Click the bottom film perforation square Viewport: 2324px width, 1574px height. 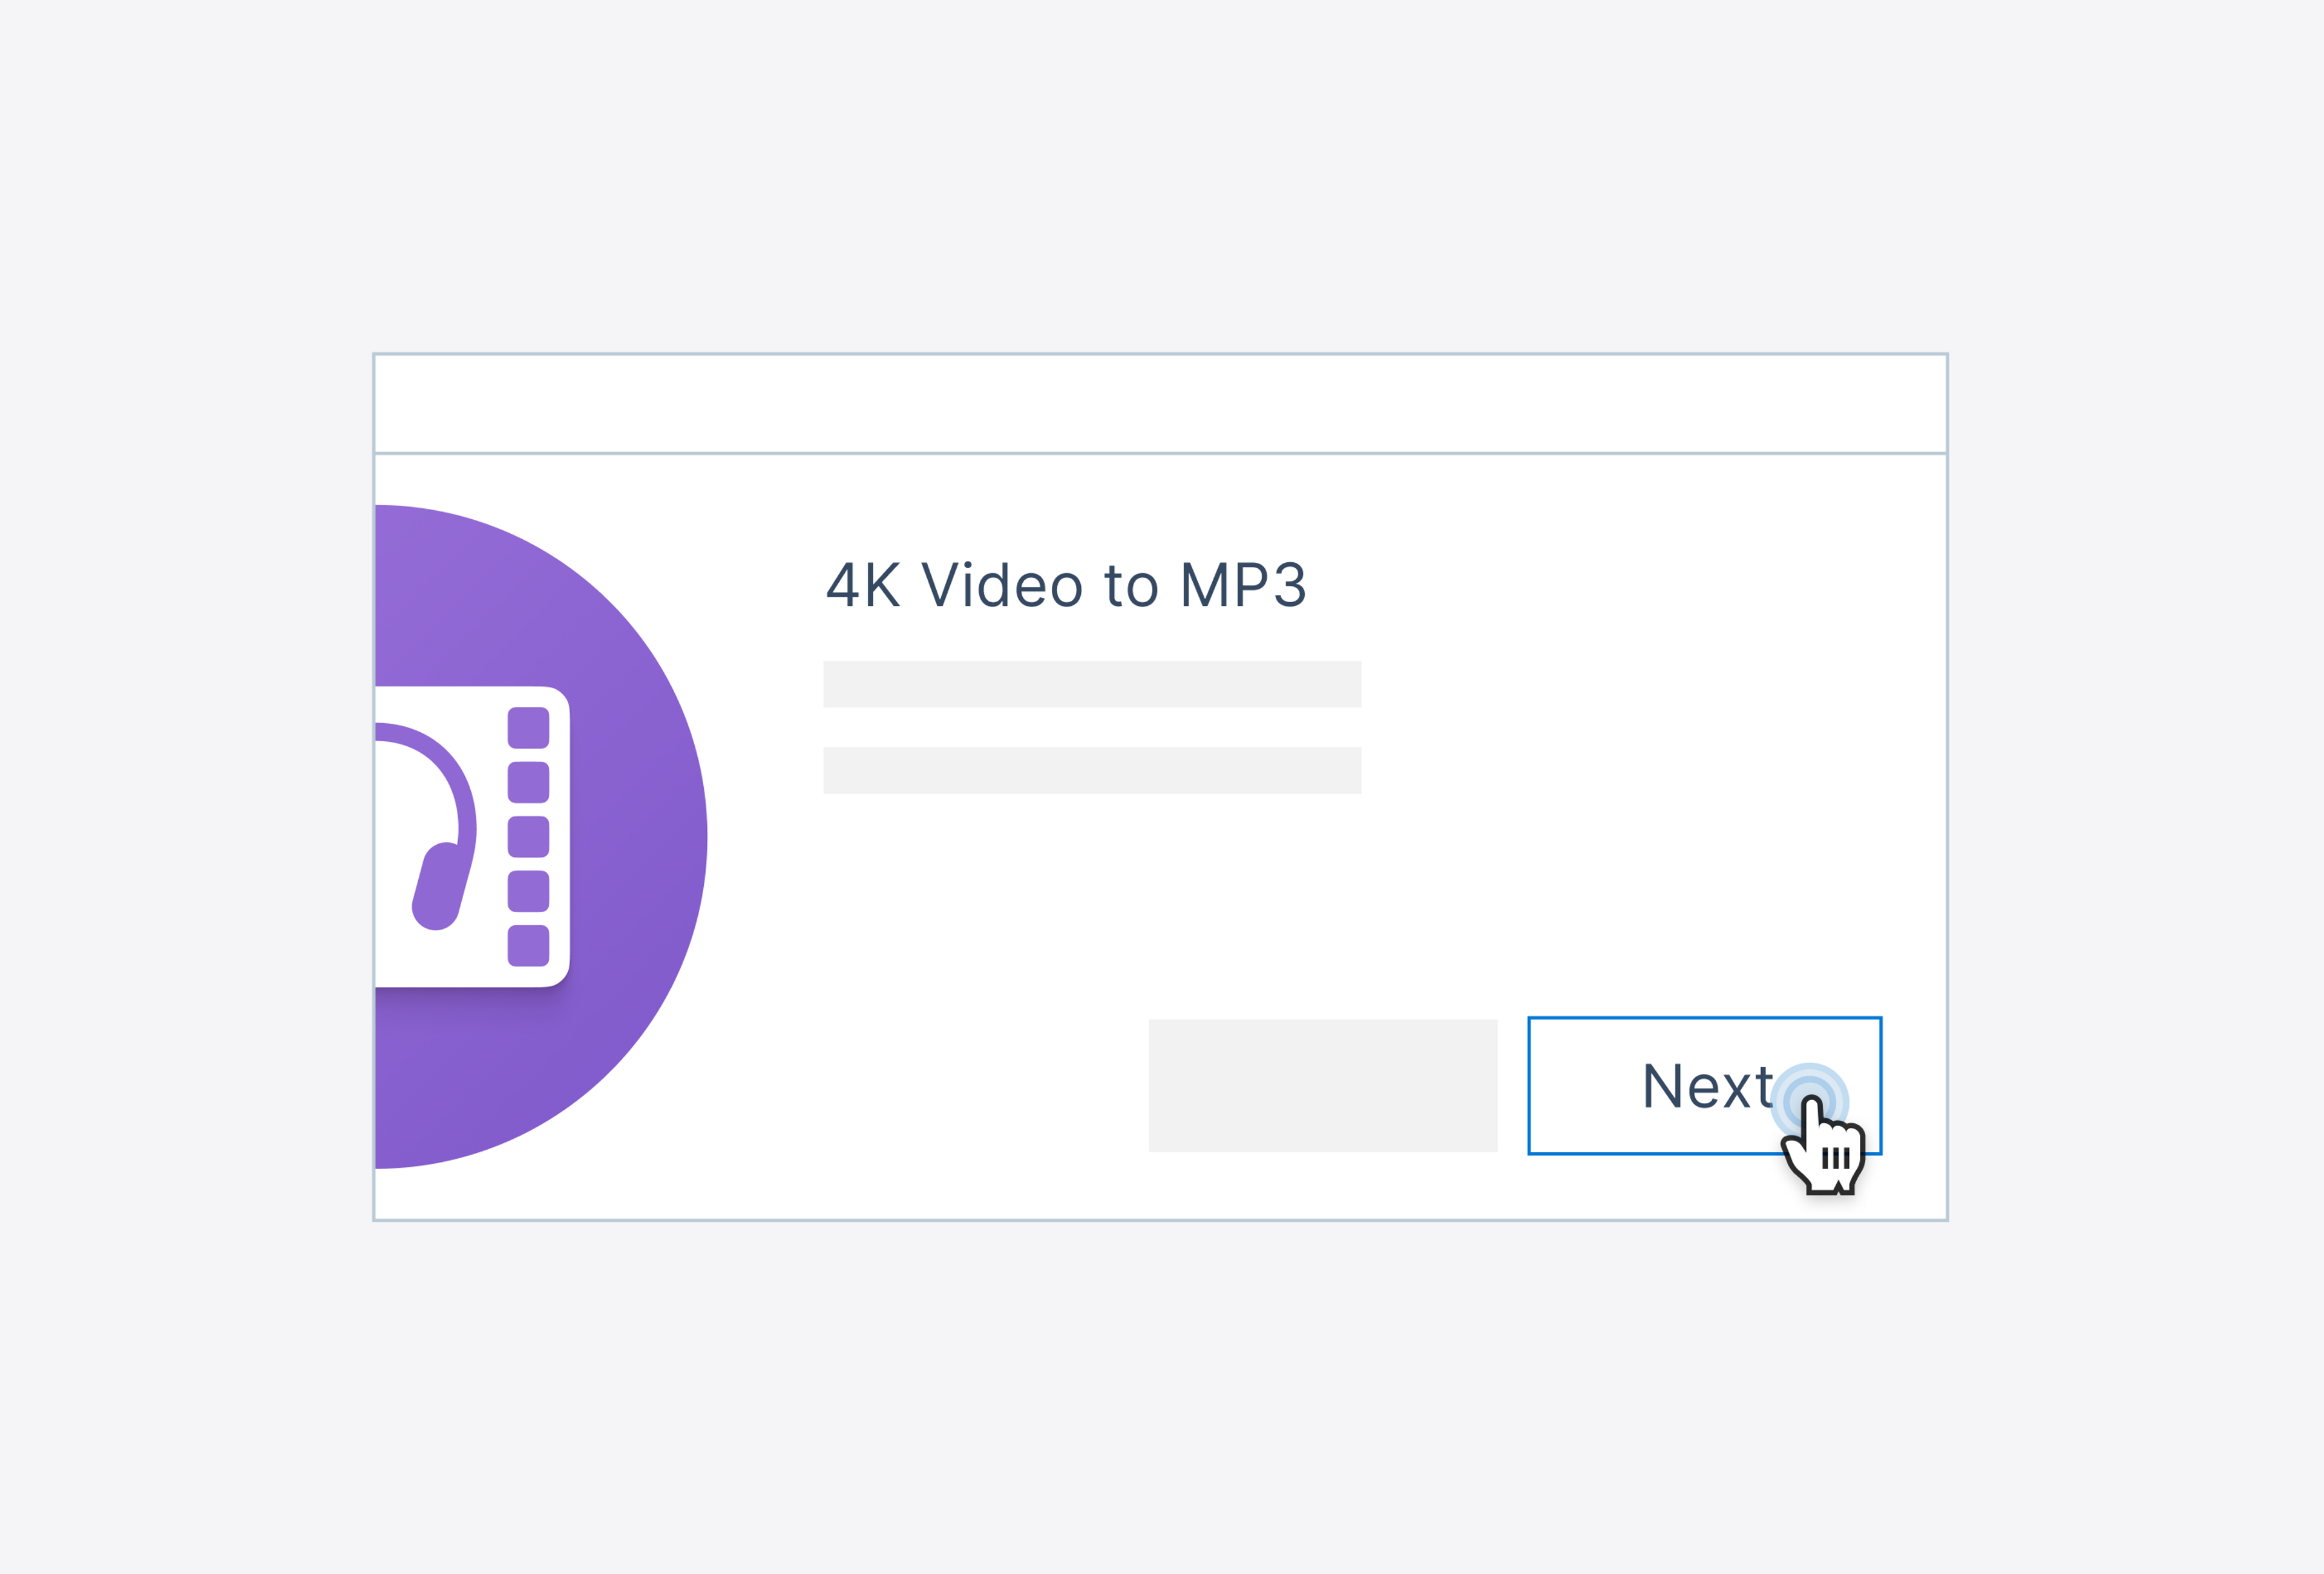pos(528,946)
